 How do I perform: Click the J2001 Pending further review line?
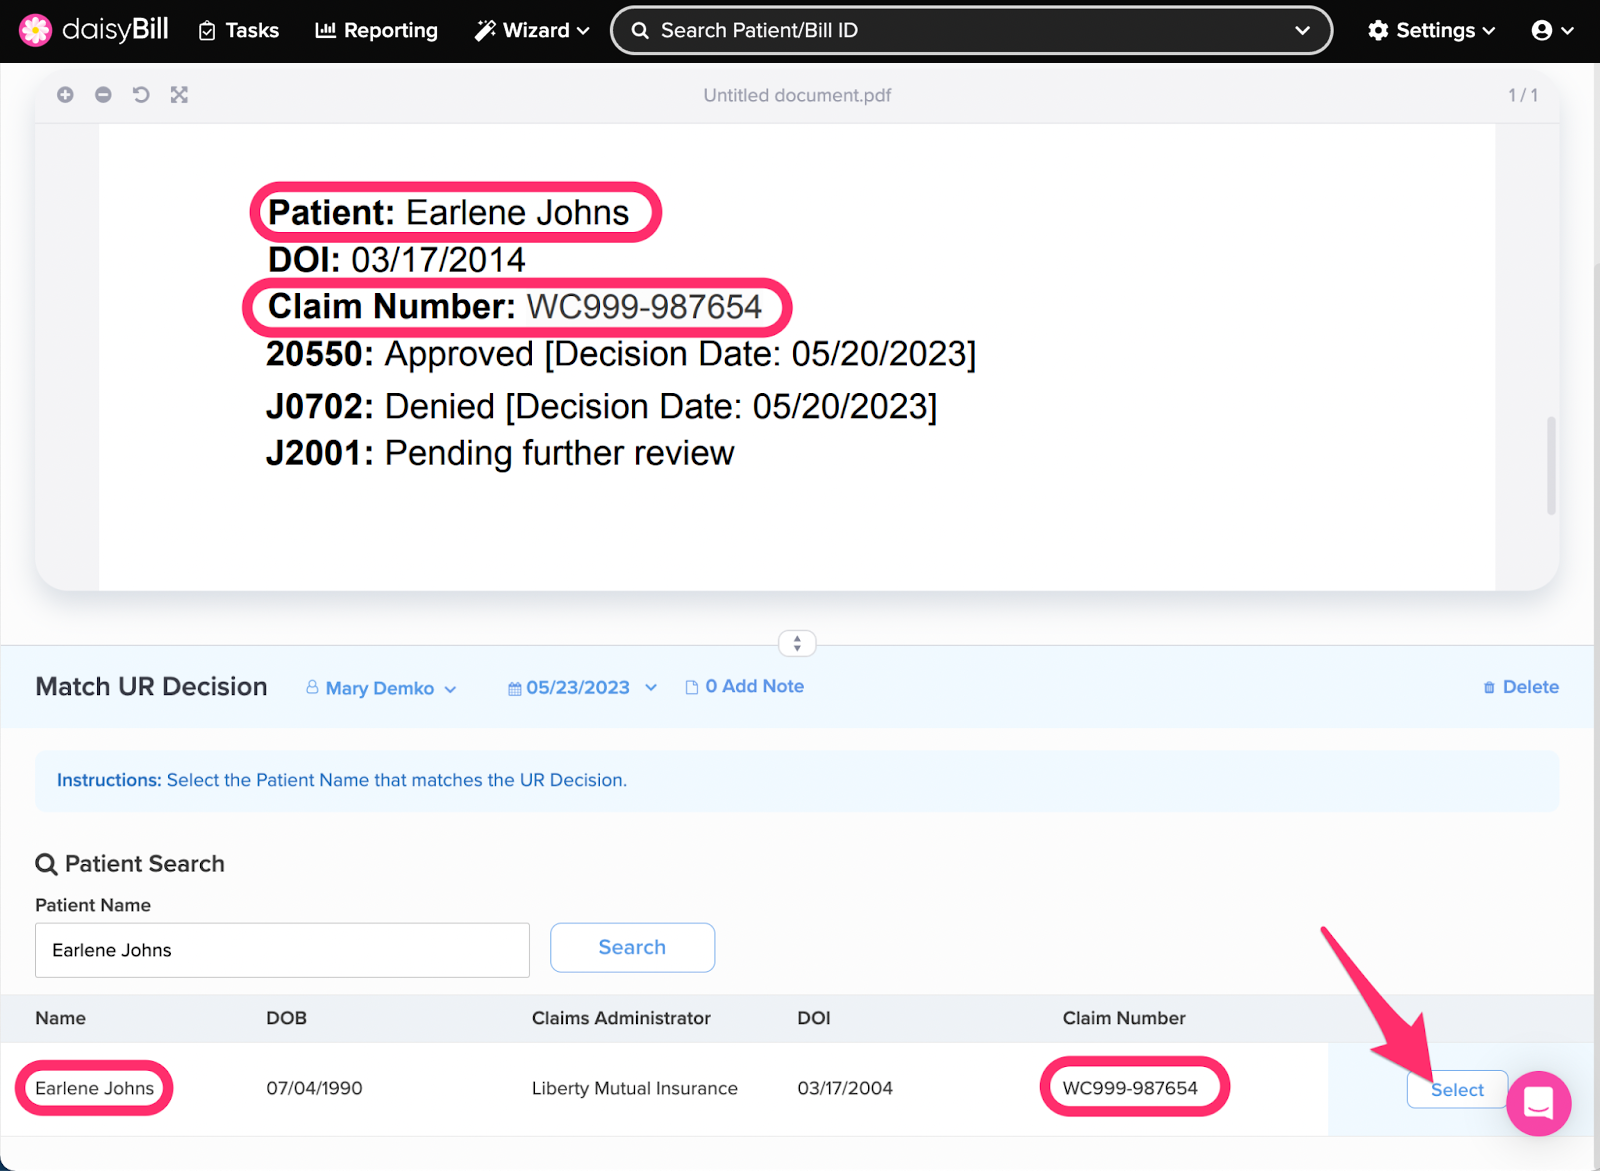pyautogui.click(x=500, y=453)
